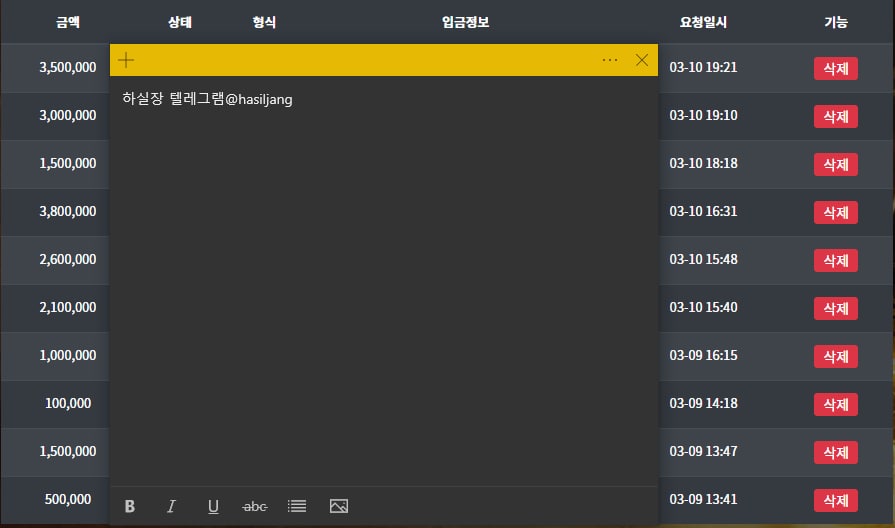This screenshot has height=528, width=895.
Task: Delete the 03-10 15:48 request row
Action: pos(836,260)
